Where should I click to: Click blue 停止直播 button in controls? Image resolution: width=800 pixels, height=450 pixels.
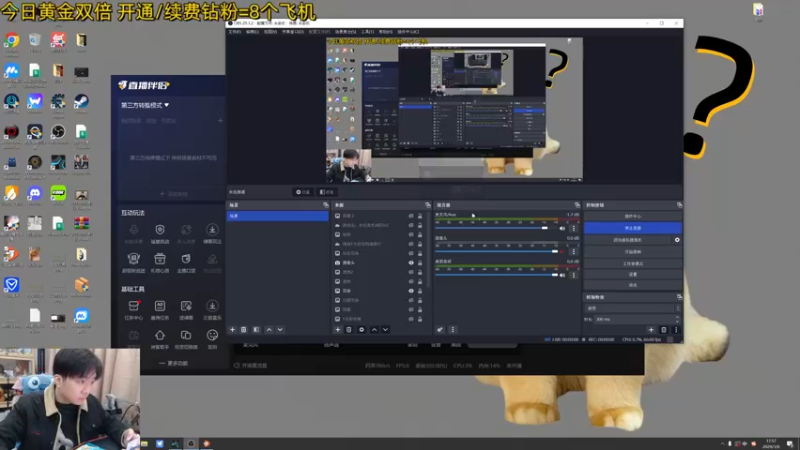pyautogui.click(x=633, y=228)
